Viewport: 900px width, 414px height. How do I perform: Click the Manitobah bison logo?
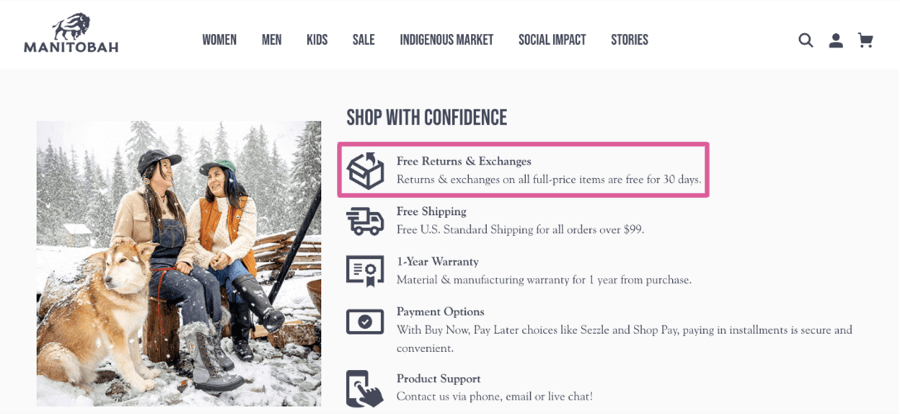click(x=71, y=33)
